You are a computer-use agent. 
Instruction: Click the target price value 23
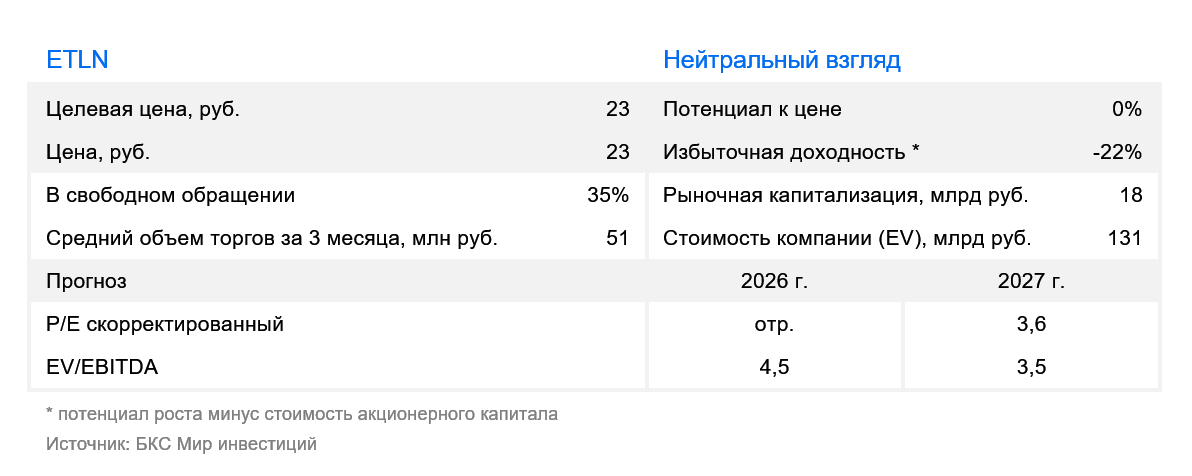(618, 109)
